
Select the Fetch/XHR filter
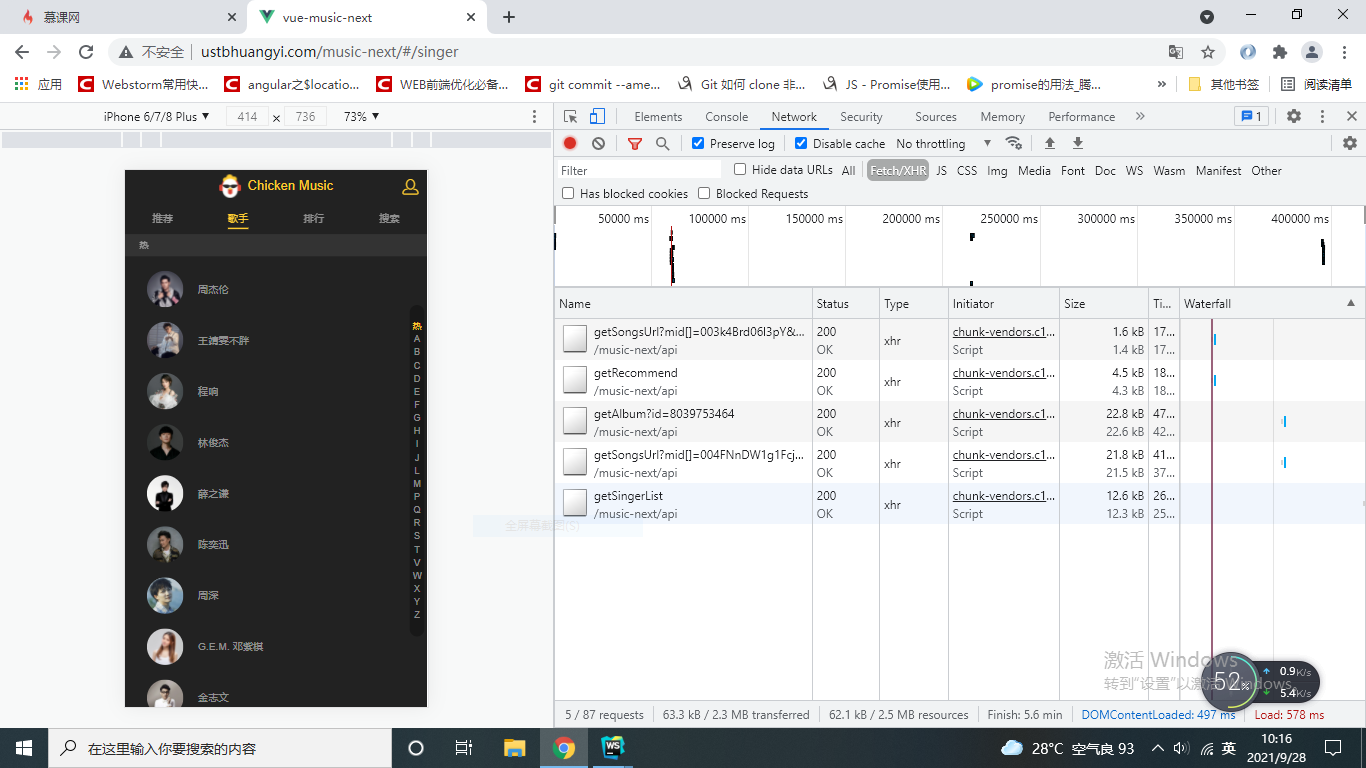pyautogui.click(x=898, y=171)
